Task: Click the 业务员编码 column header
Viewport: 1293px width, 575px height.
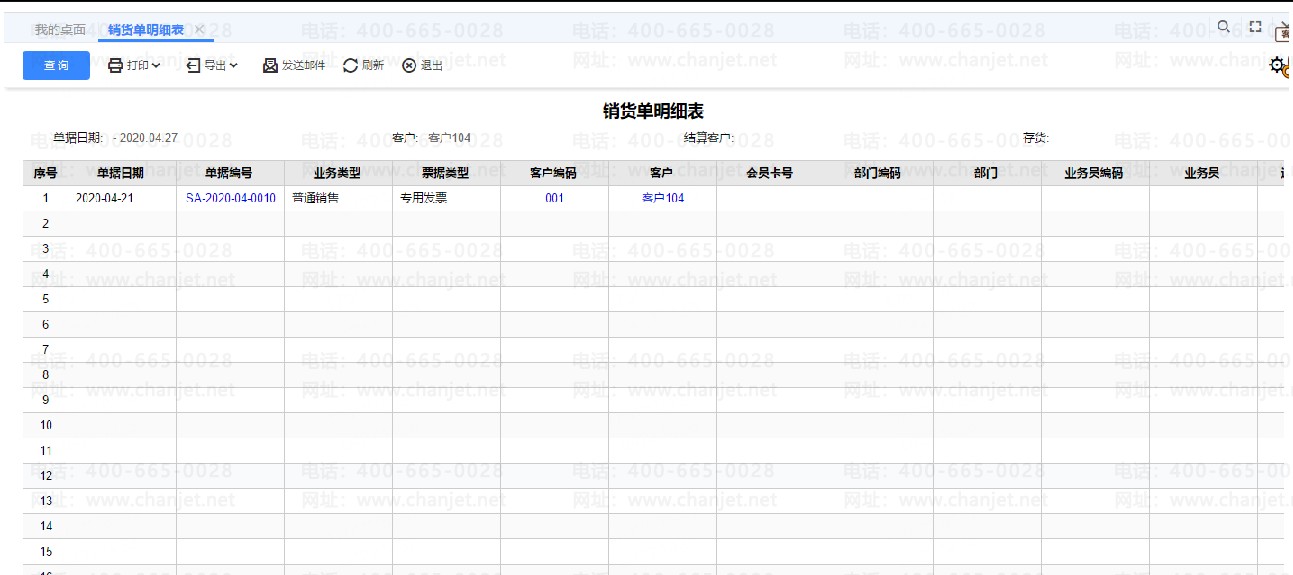Action: tap(1094, 173)
